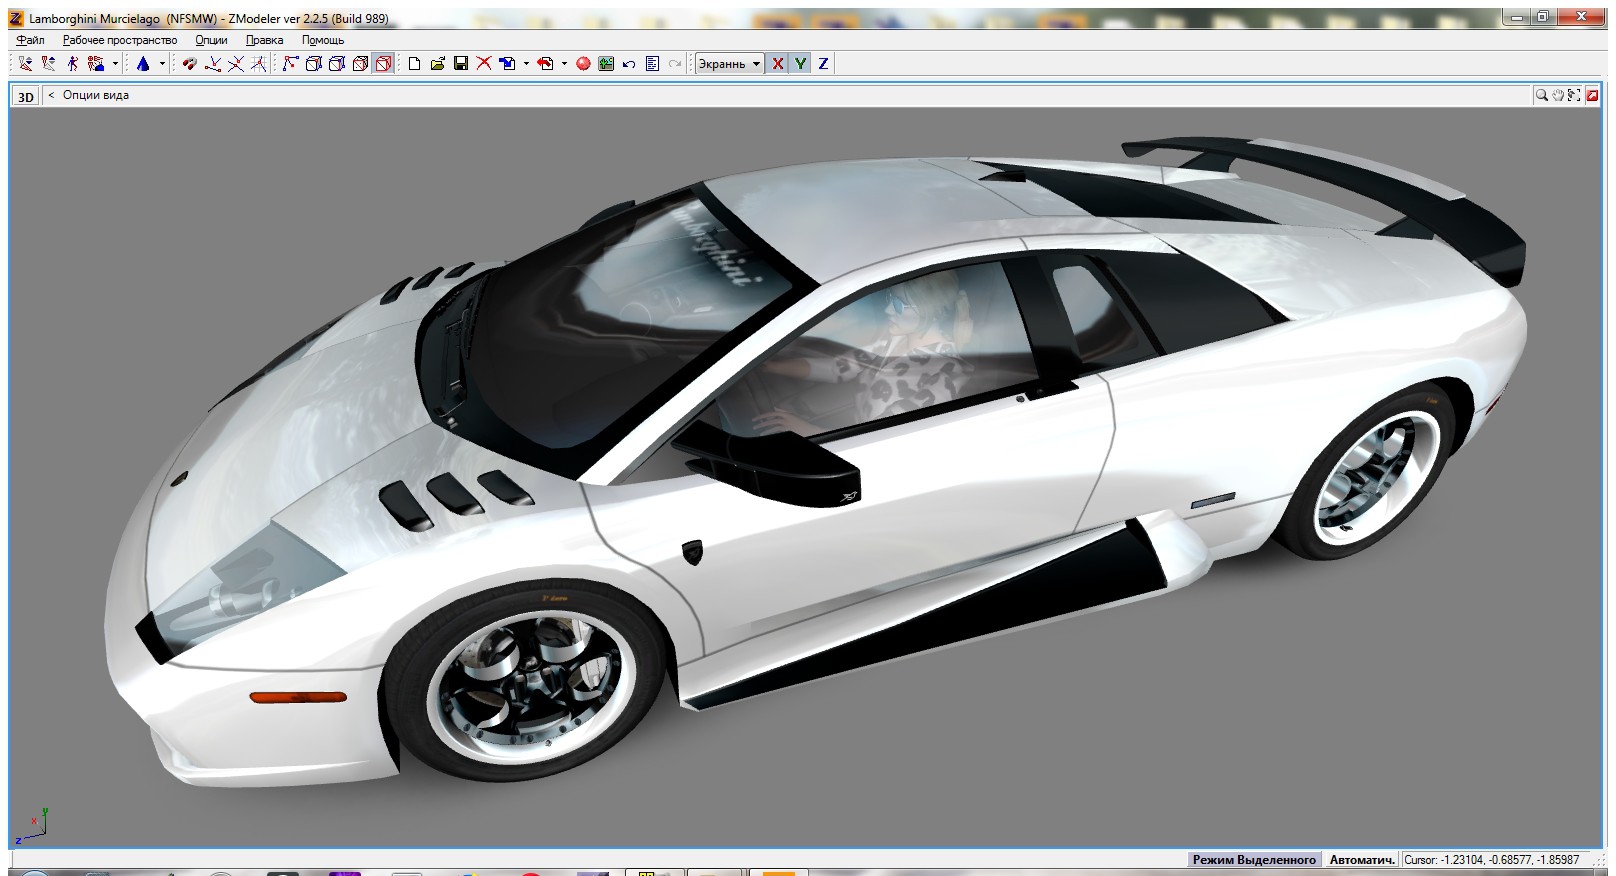Viewport: 1616px width, 876px height.
Task: Open the textures browser cactus icon
Action: tap(606, 63)
